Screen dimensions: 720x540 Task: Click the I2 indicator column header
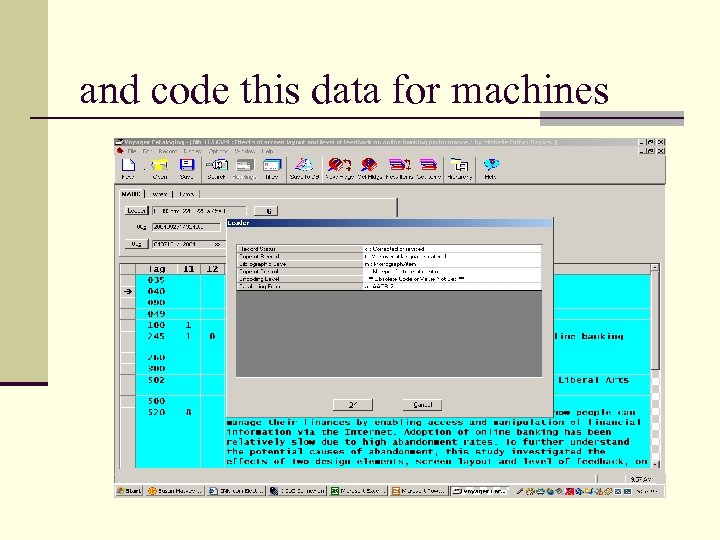pos(212,269)
